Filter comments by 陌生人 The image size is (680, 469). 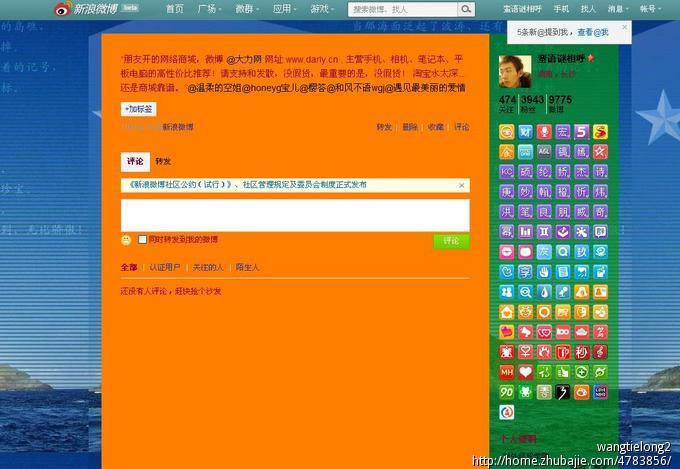click(x=247, y=267)
